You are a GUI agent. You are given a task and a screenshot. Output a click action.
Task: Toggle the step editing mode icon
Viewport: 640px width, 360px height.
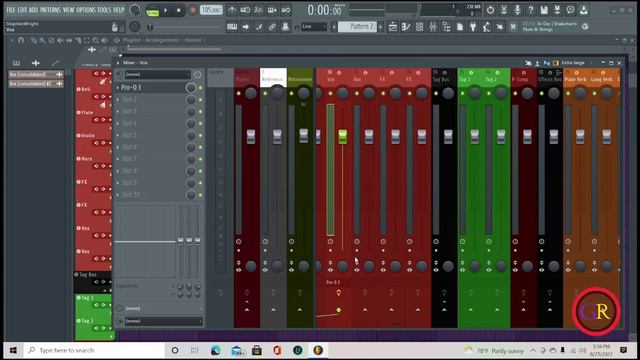[272, 10]
